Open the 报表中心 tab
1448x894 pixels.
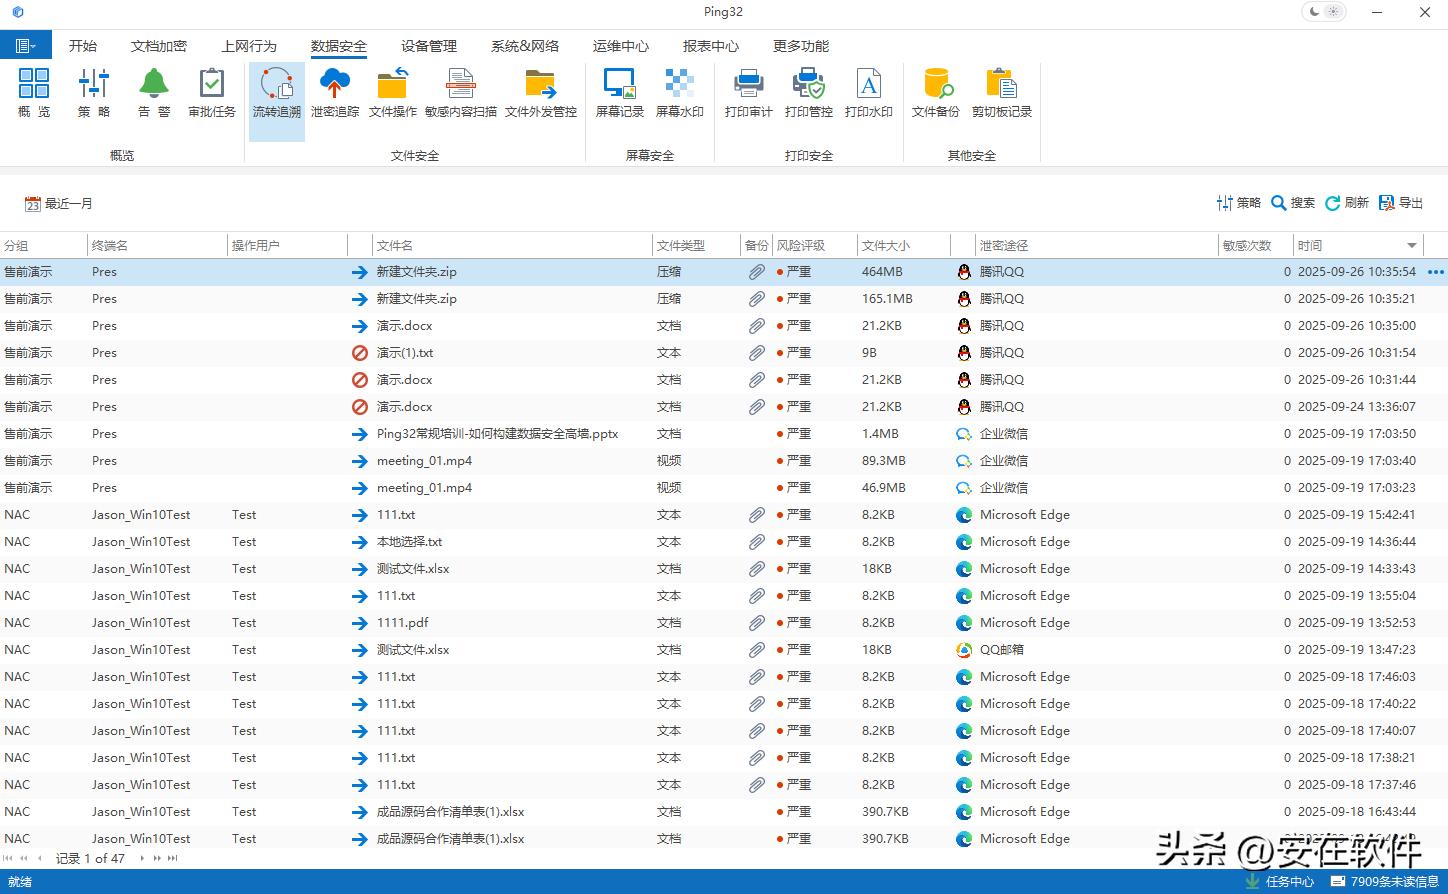pyautogui.click(x=710, y=46)
